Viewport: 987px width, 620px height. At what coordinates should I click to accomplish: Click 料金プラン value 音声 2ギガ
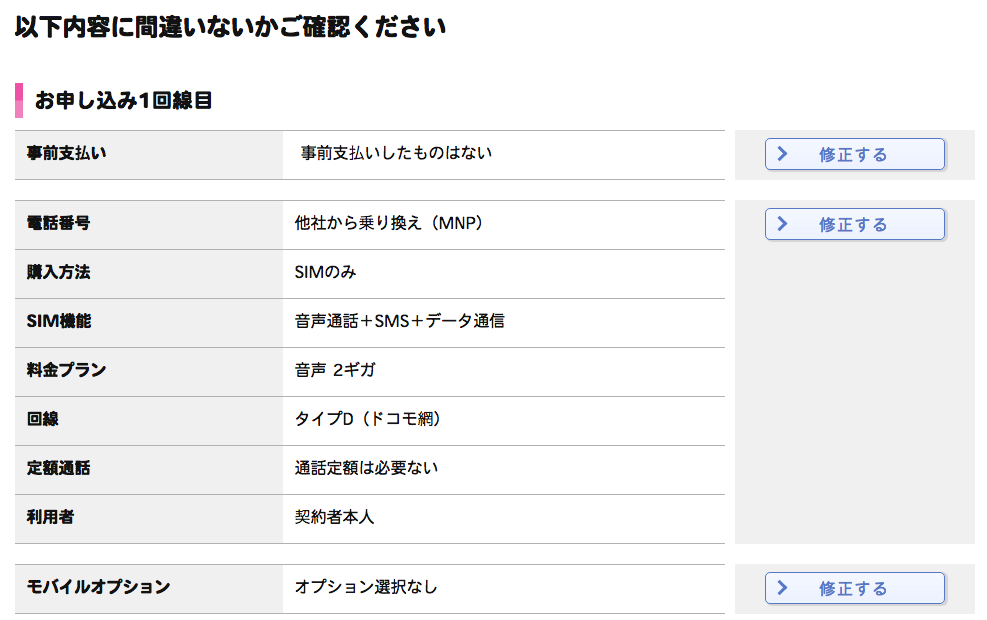335,370
